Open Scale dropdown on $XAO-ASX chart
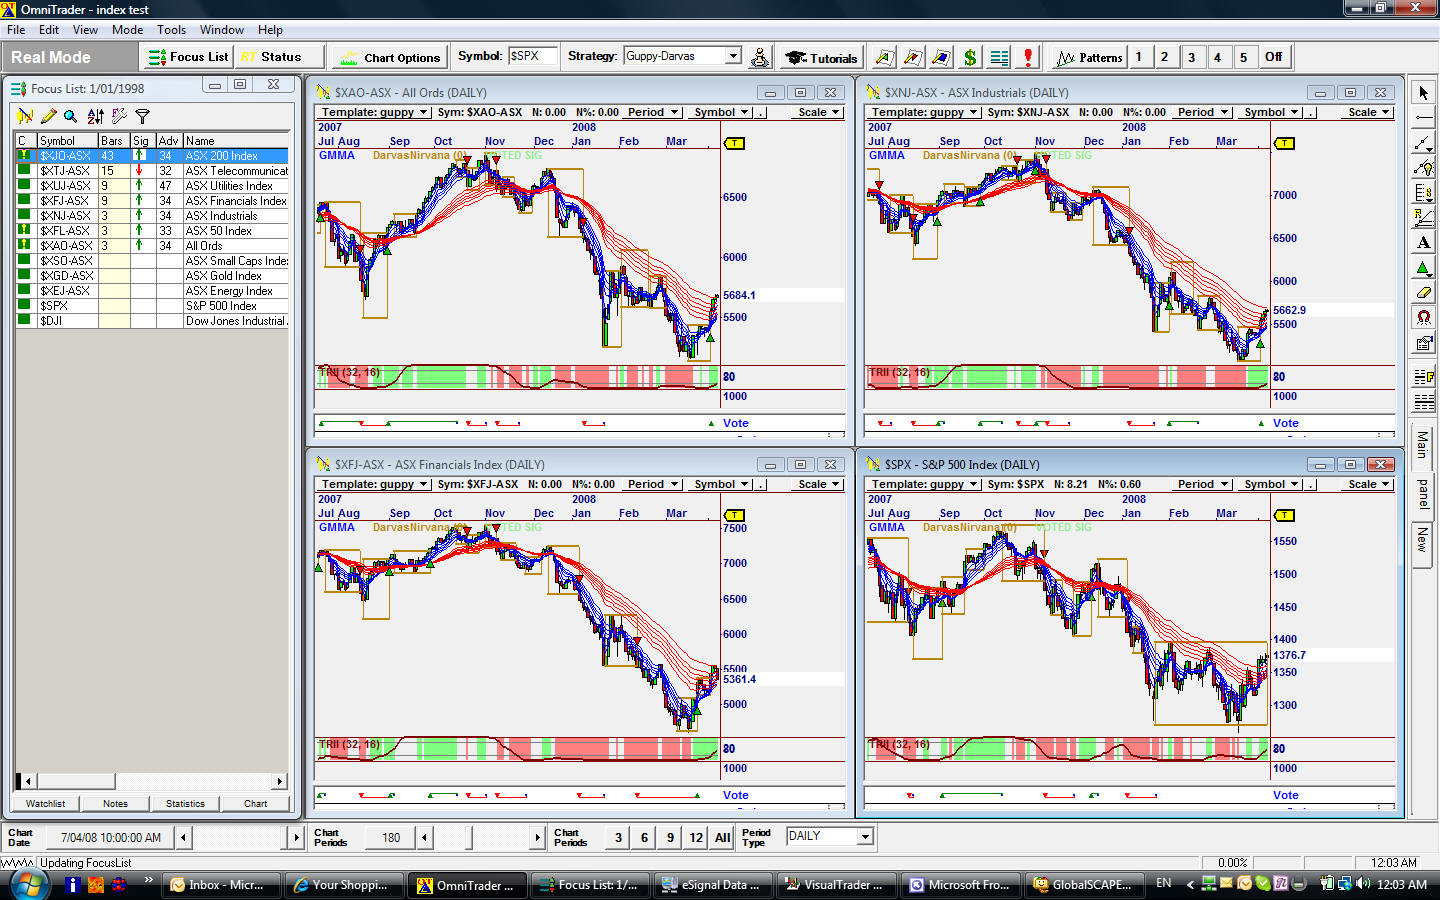The height and width of the screenshot is (900, 1440). pyautogui.click(x=819, y=112)
